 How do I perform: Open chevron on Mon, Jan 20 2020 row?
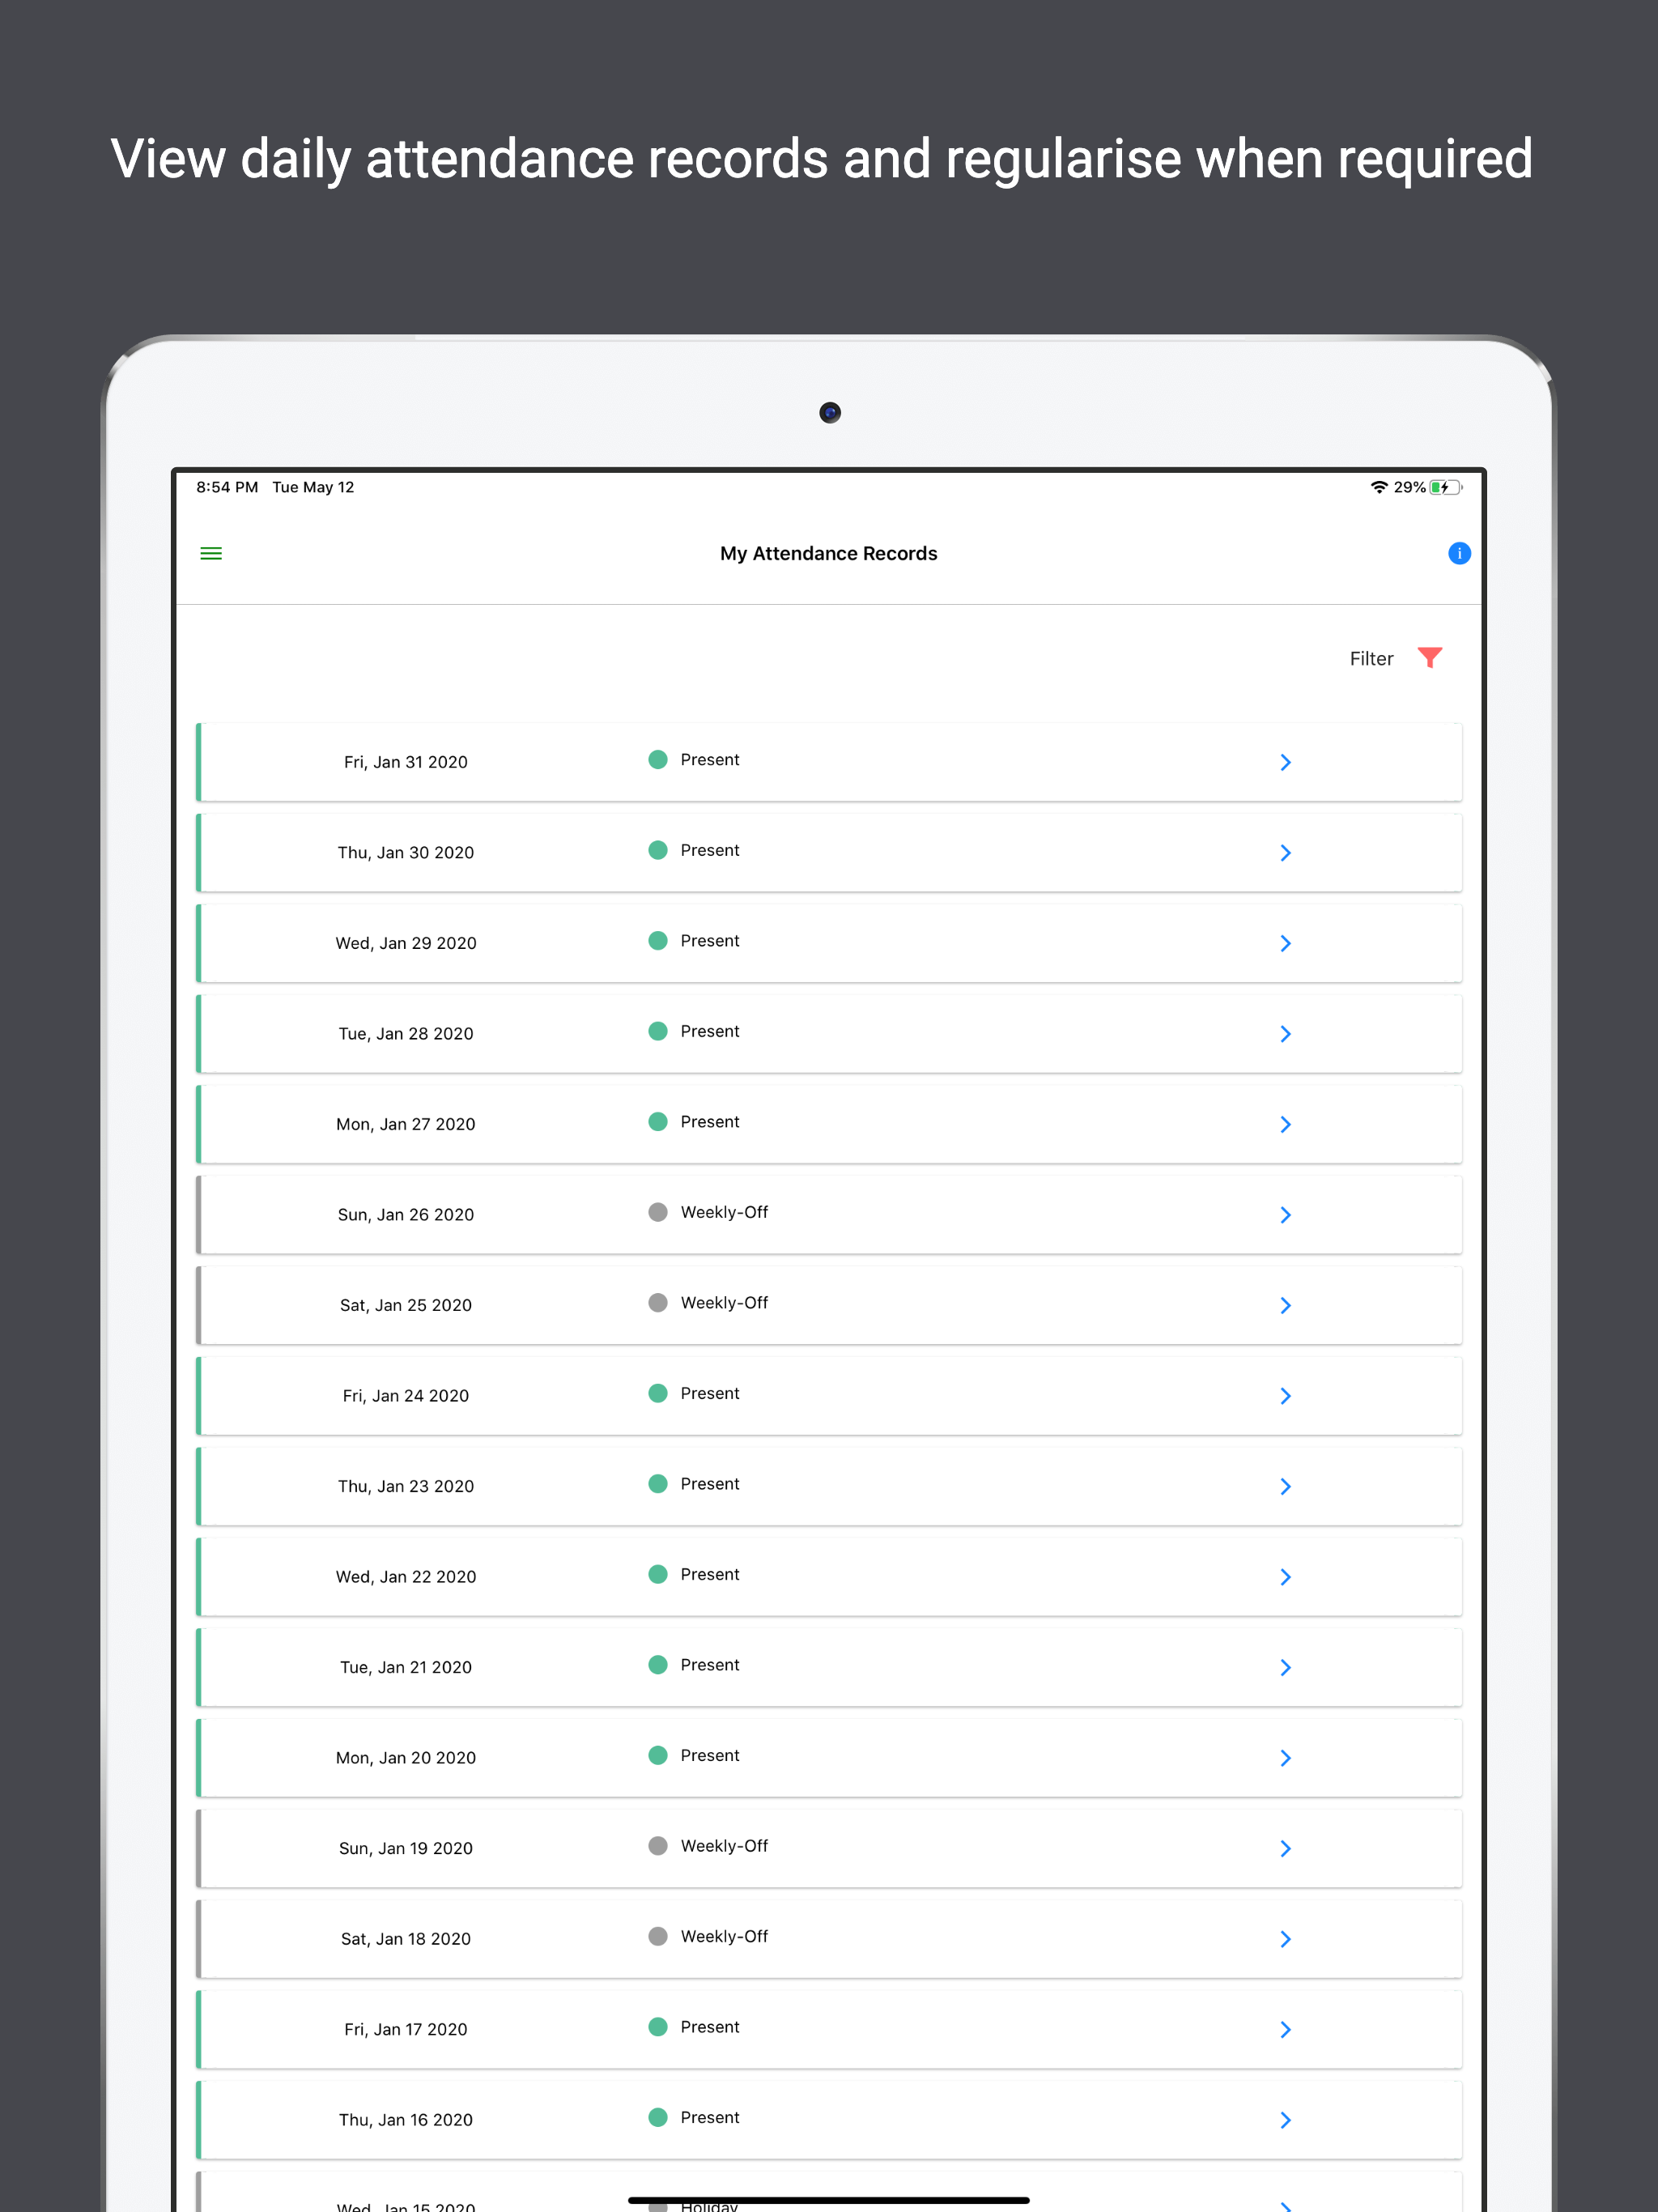[x=1286, y=1758]
